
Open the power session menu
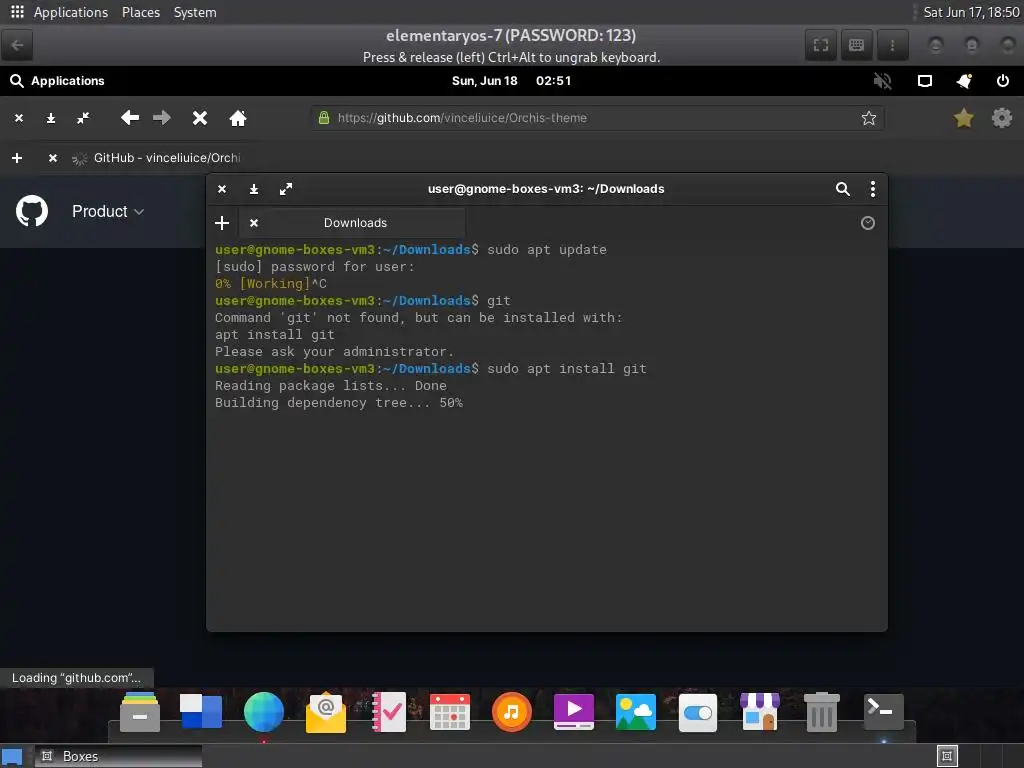pyautogui.click(x=1002, y=81)
